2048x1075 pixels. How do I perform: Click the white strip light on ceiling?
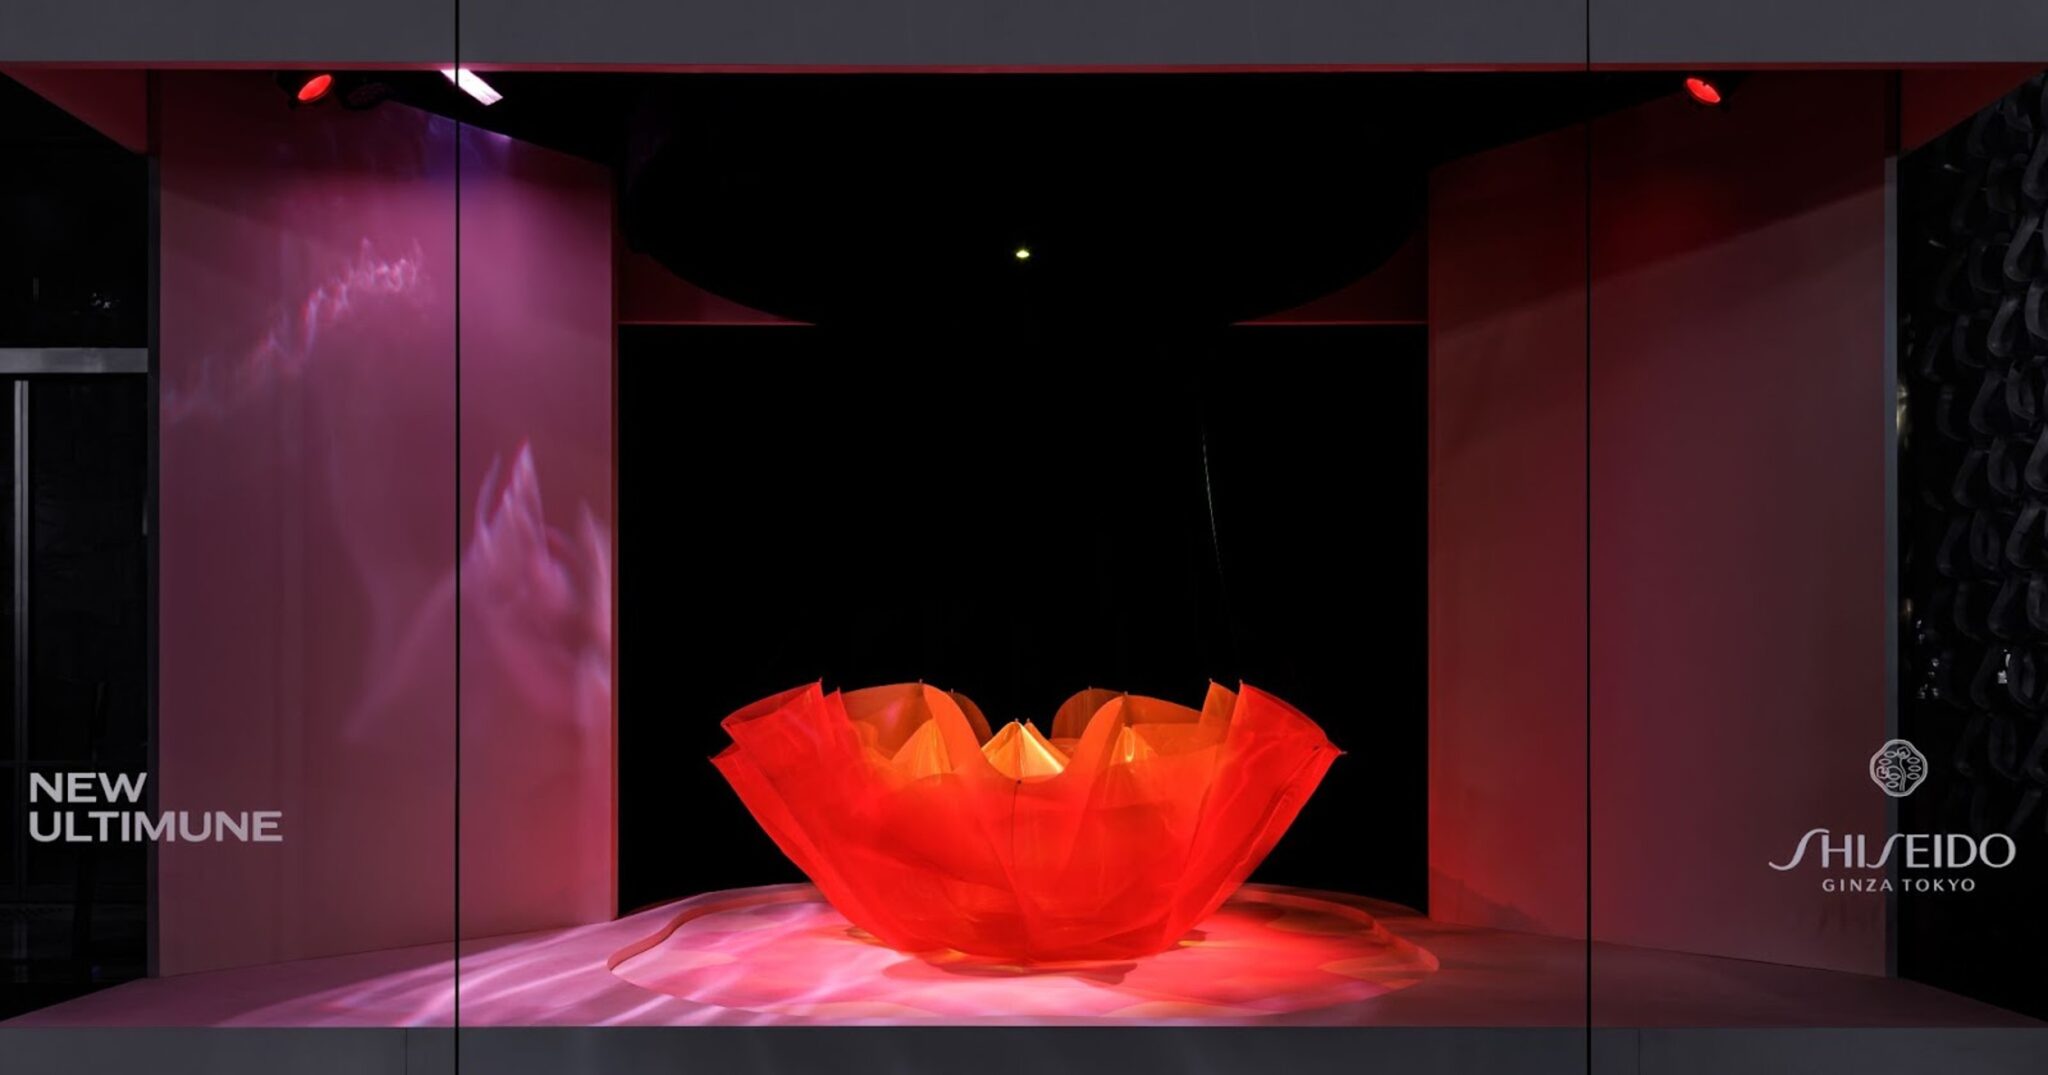(x=472, y=85)
